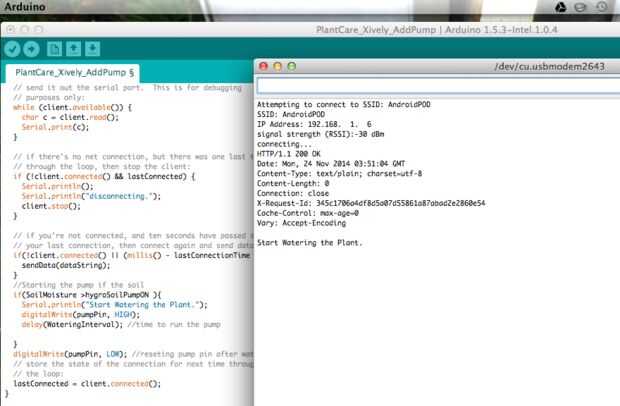620x406 pixels.
Task: Click 'signal strength (RSSI):-30 dBm' line
Action: tap(320, 134)
